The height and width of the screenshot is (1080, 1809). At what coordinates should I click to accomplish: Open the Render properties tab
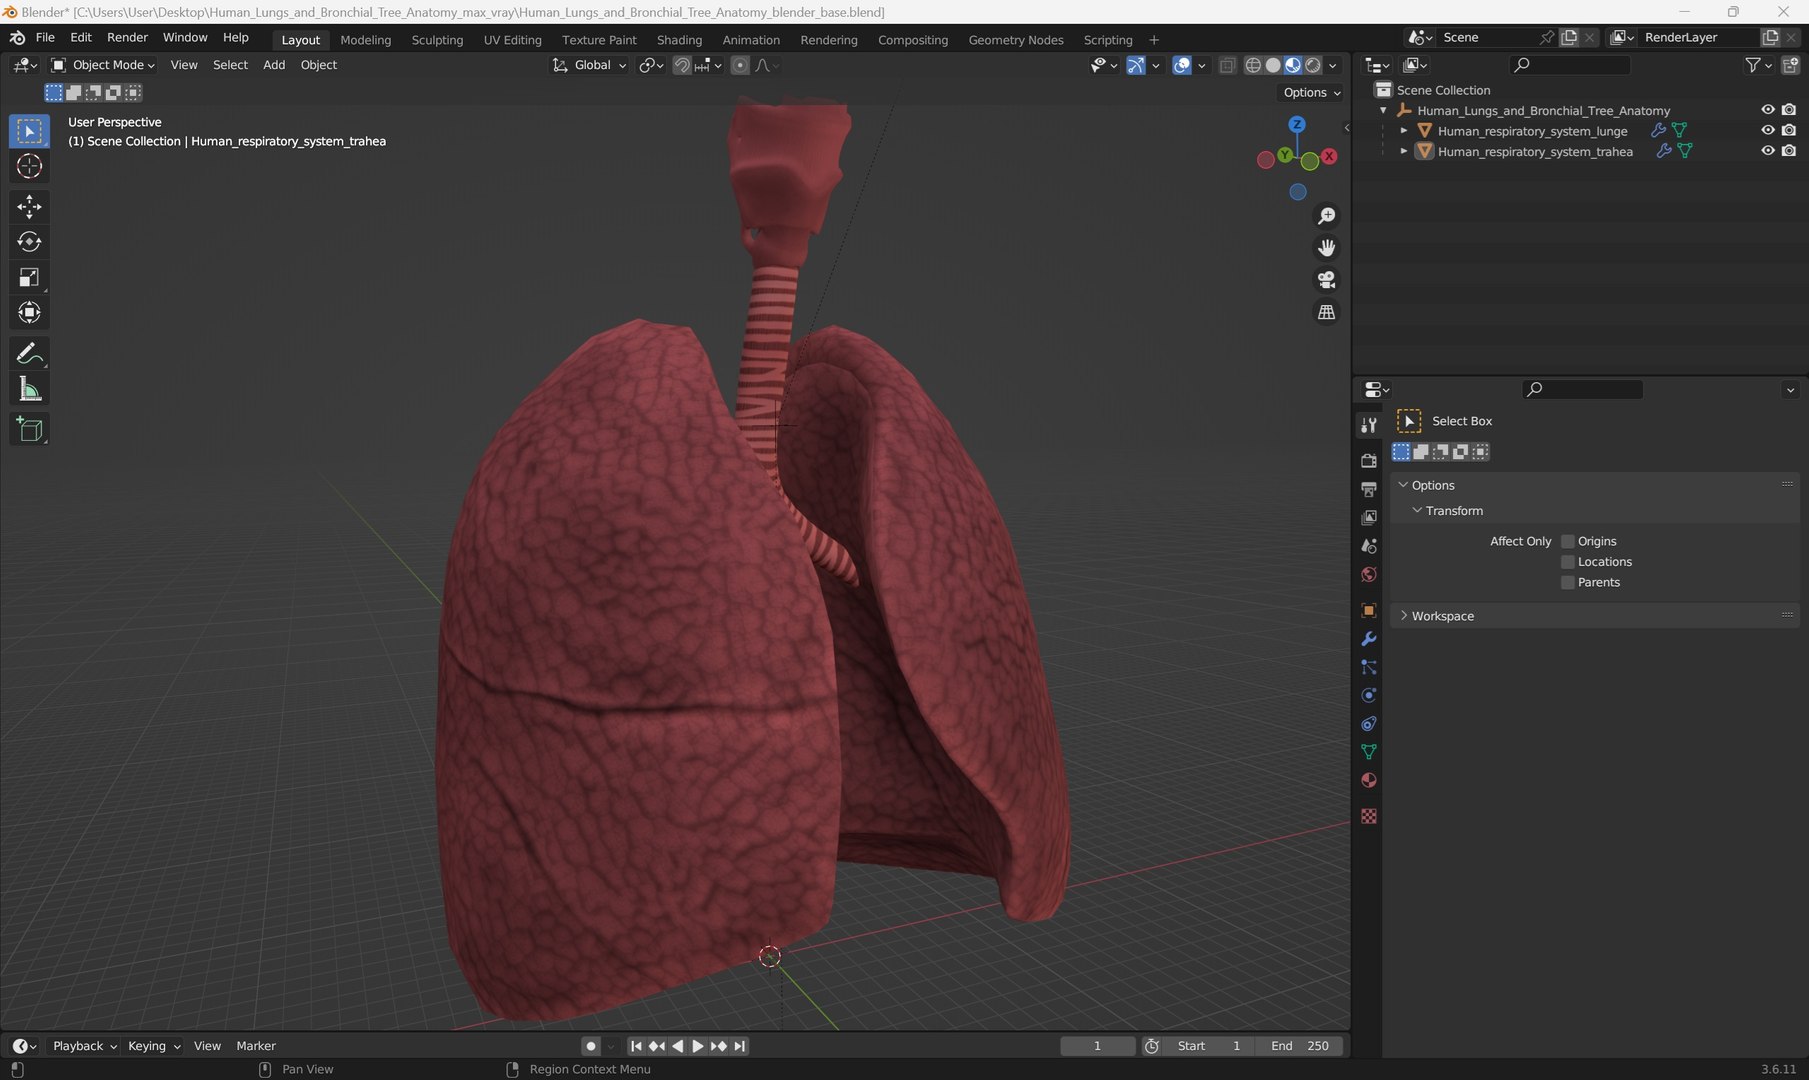pos(1368,460)
